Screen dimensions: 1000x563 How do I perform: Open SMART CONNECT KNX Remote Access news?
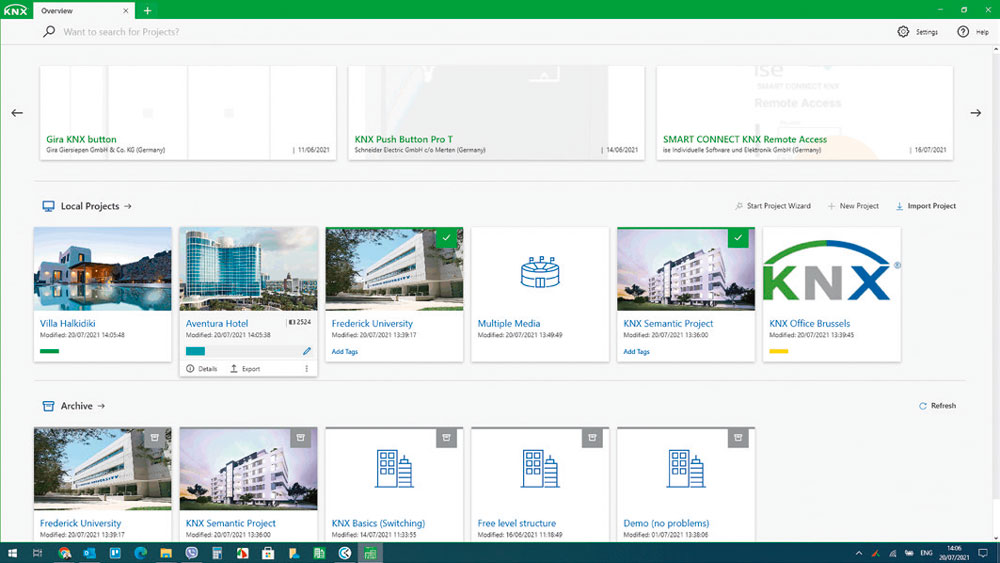point(805,113)
